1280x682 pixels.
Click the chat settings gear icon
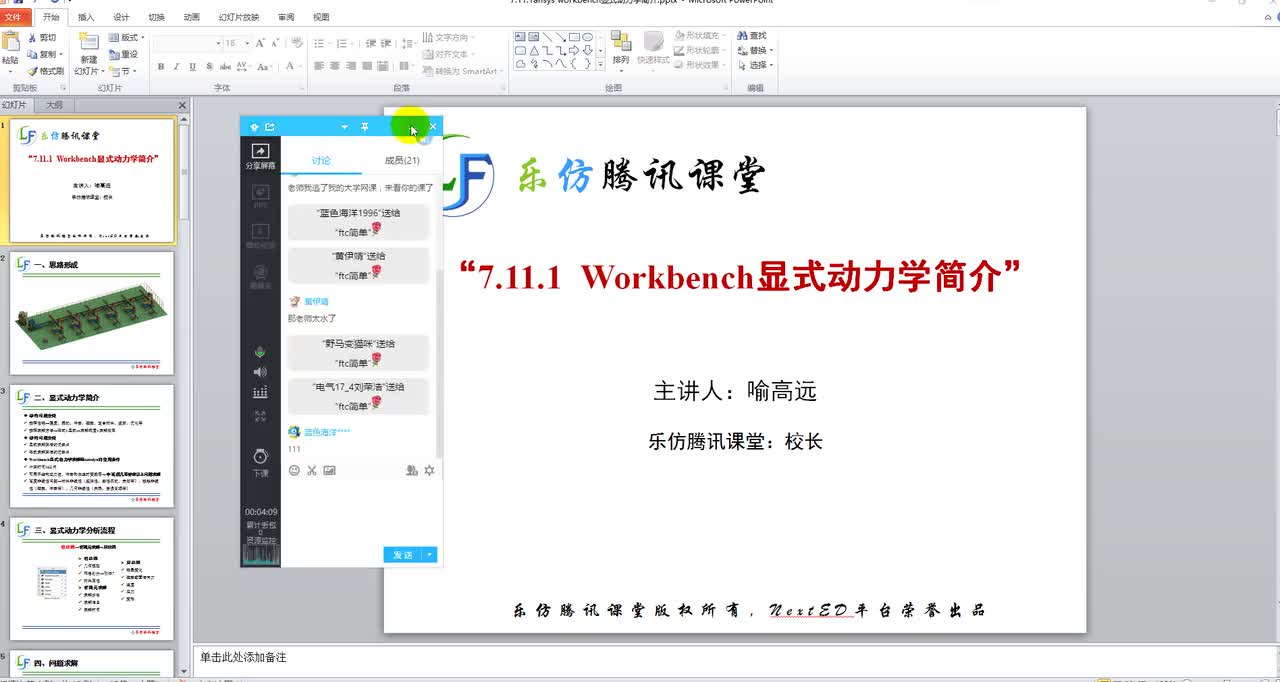point(429,470)
